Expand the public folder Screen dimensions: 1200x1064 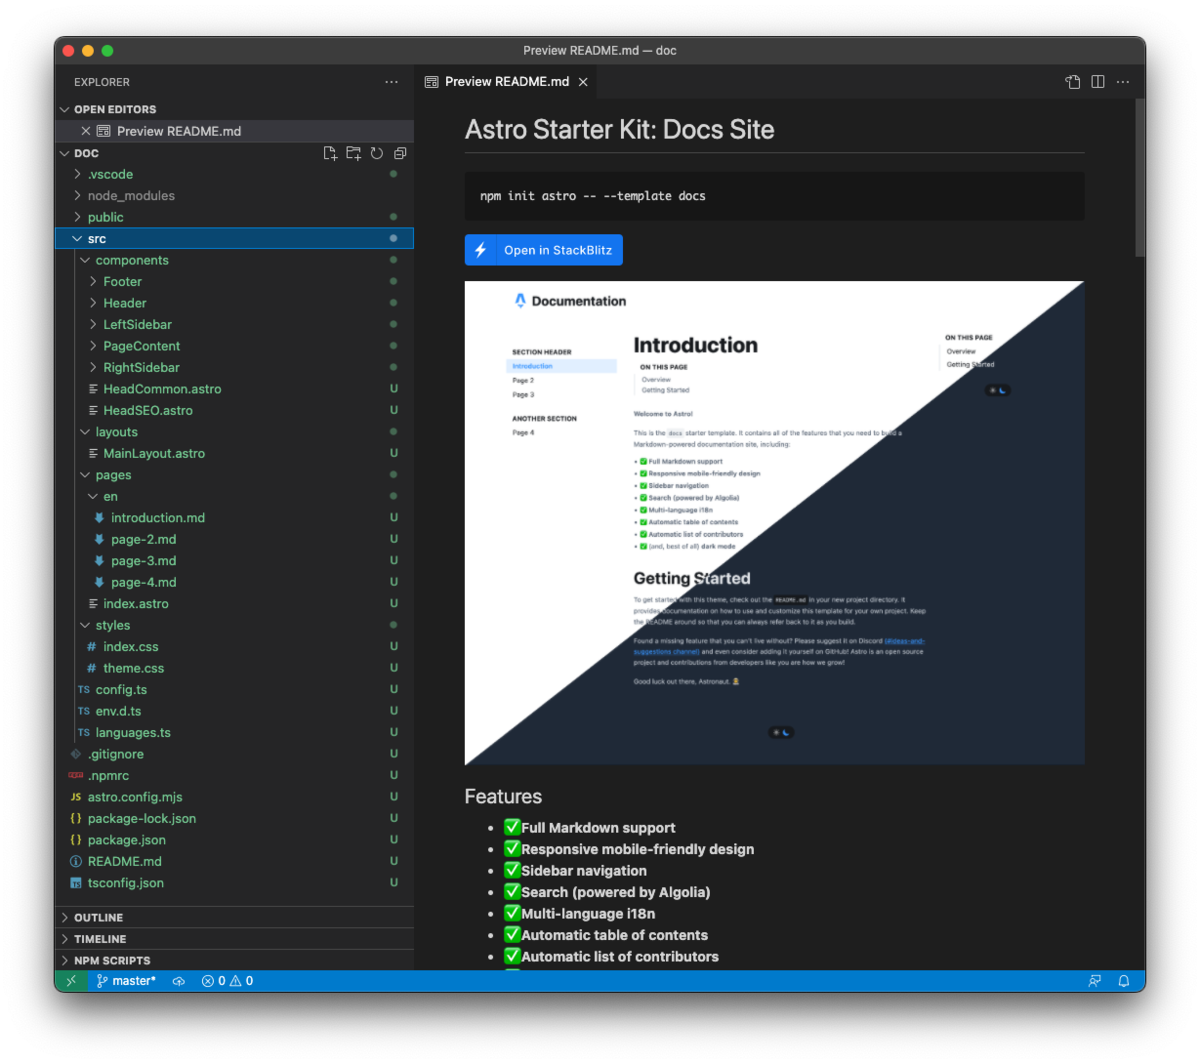234,217
